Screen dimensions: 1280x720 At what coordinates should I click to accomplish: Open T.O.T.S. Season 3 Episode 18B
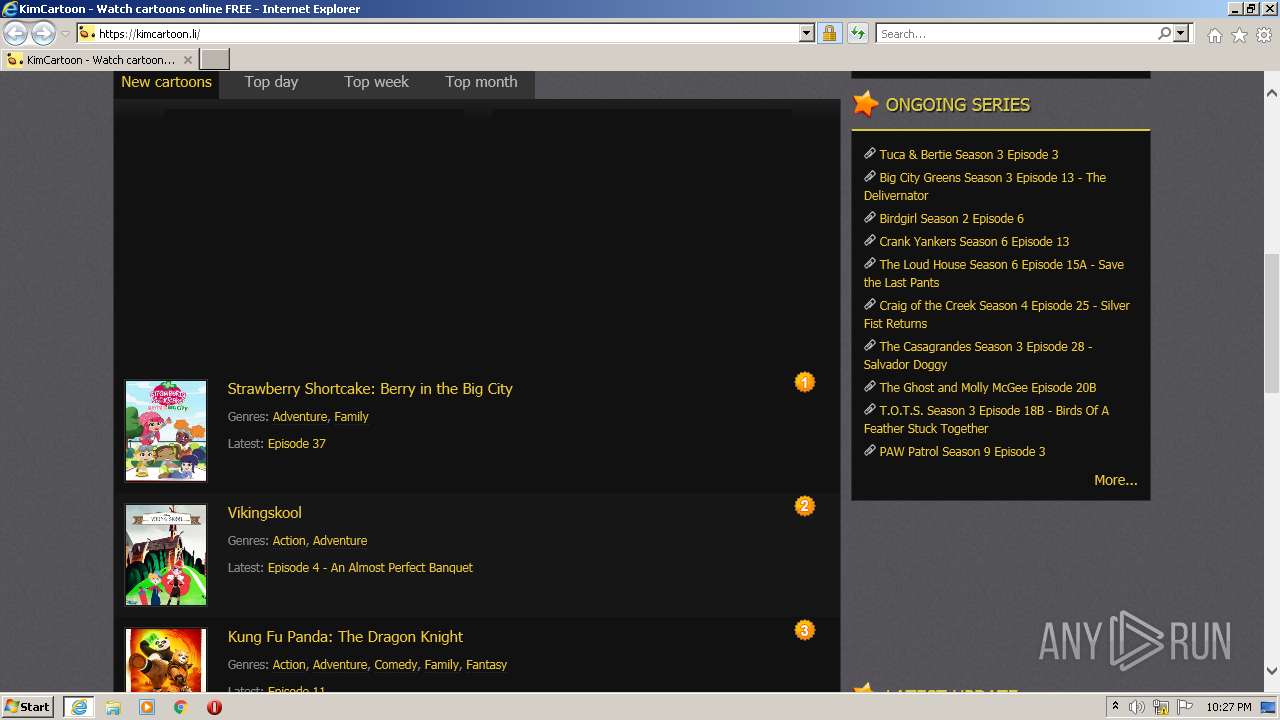pyautogui.click(x=986, y=420)
